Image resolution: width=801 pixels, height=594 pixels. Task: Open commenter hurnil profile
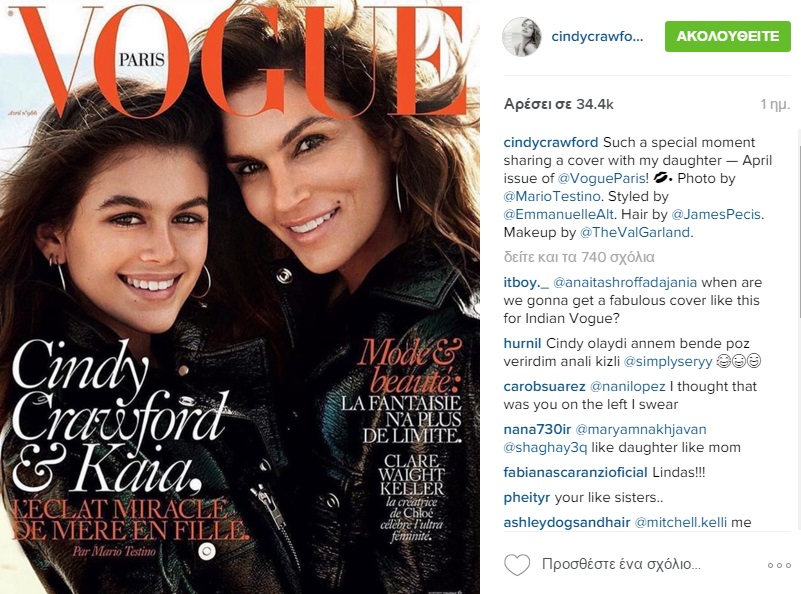pos(522,343)
